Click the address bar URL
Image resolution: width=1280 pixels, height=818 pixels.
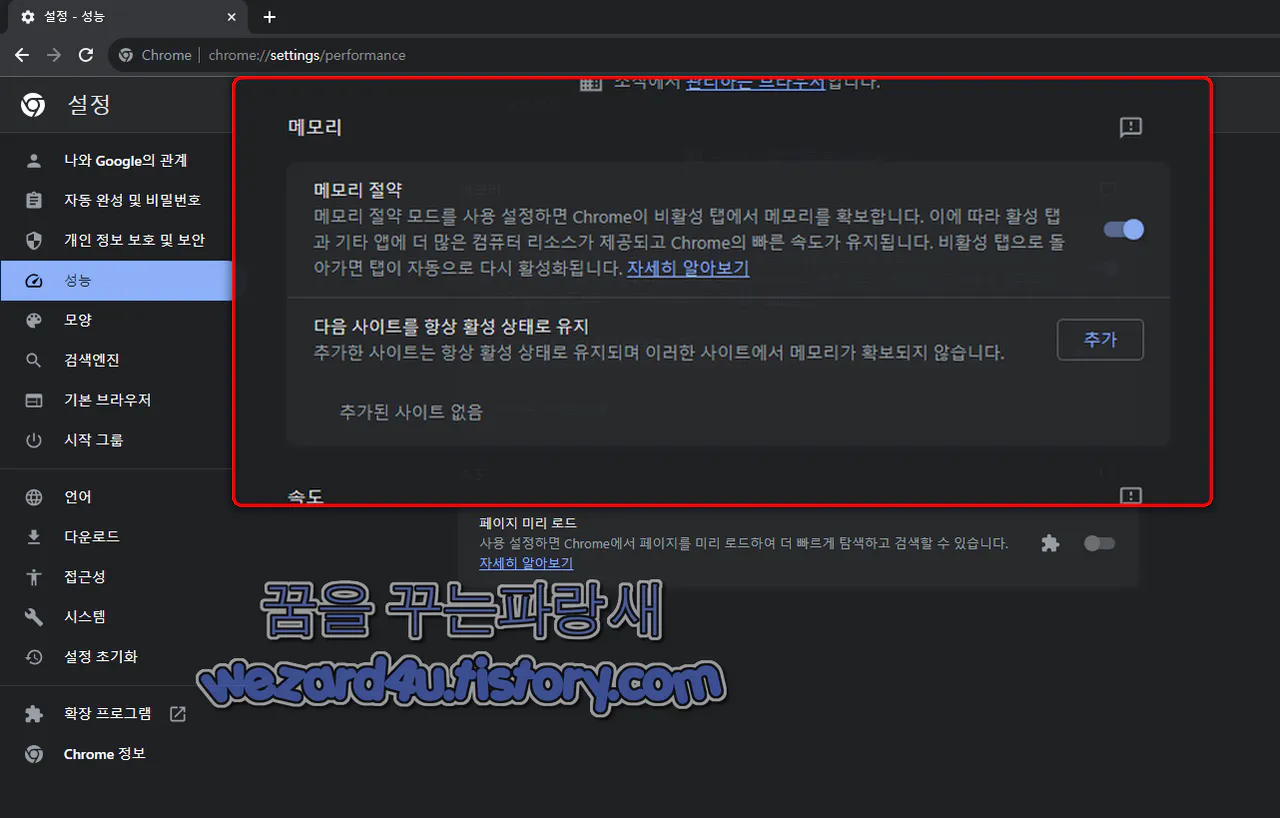coord(307,55)
